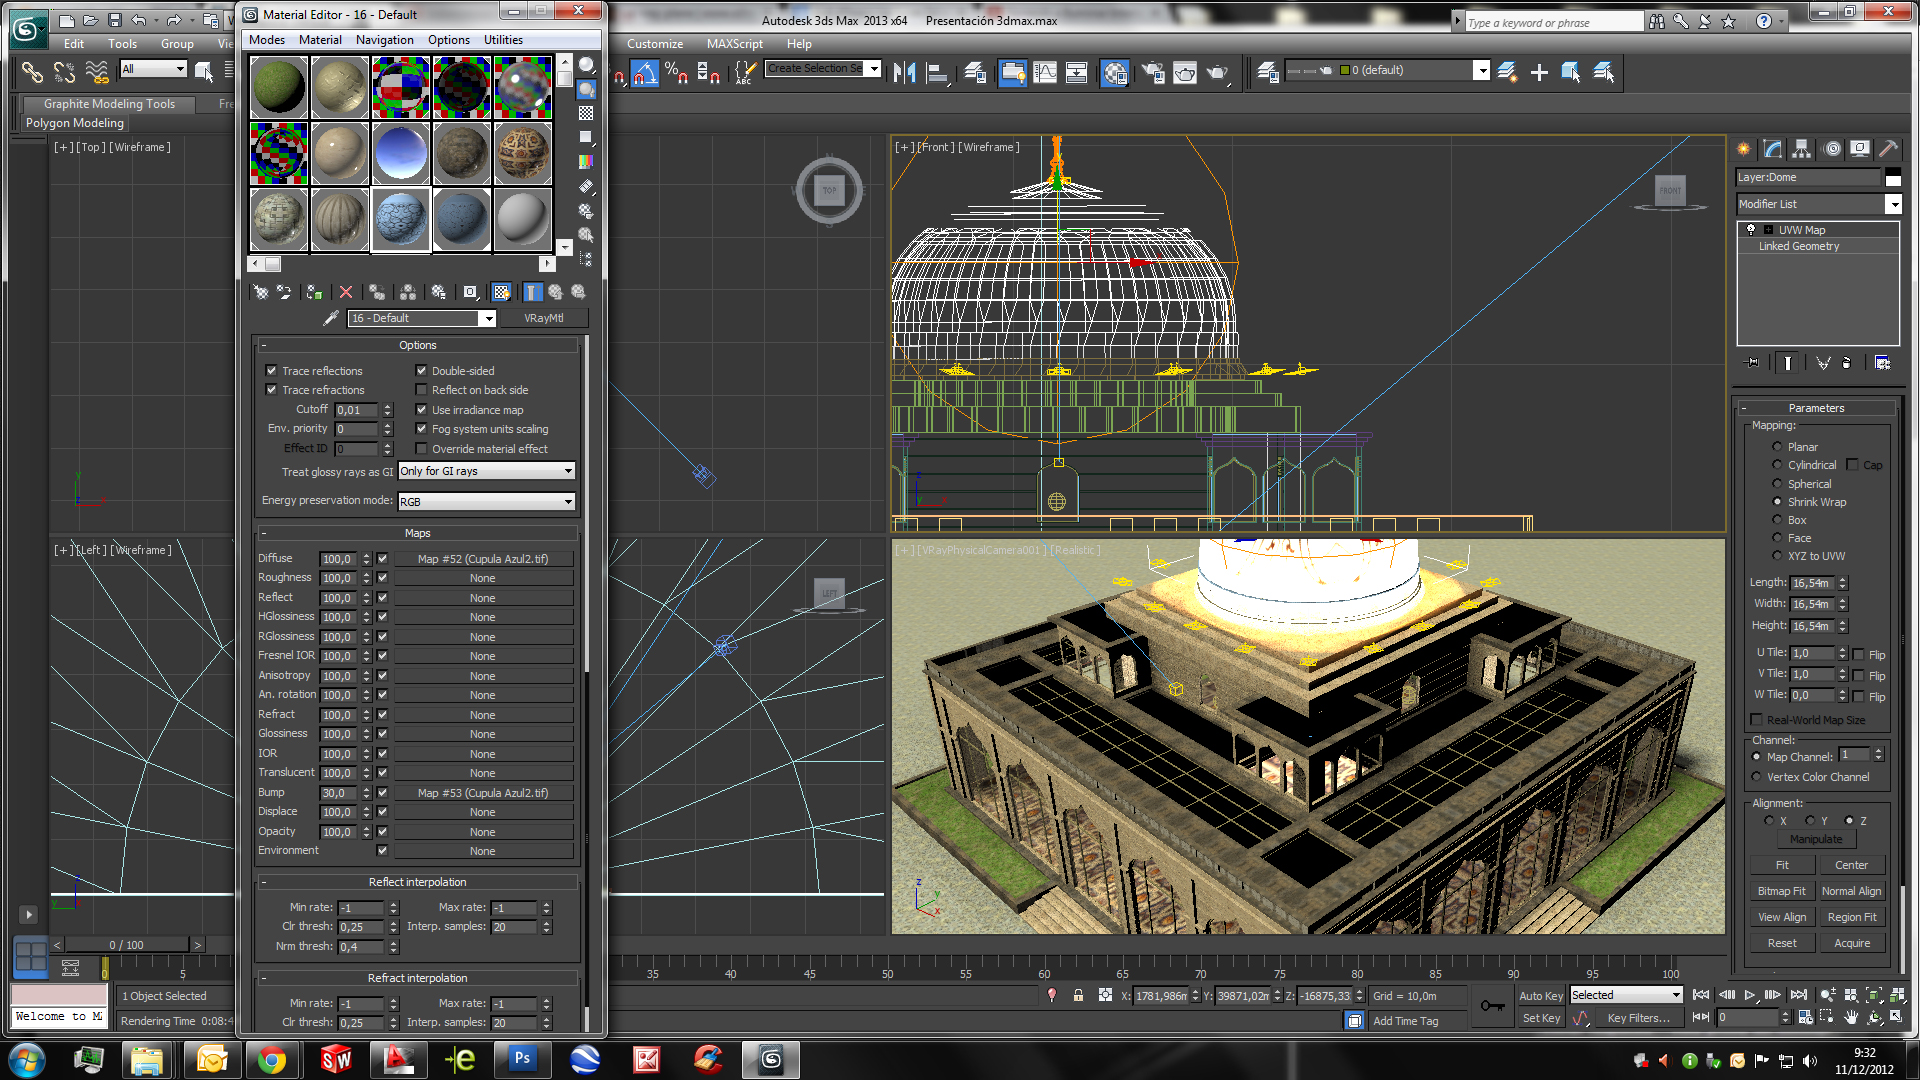Click Remove modifier from stack trash icon
This screenshot has height=1080, width=1920.
click(1846, 363)
